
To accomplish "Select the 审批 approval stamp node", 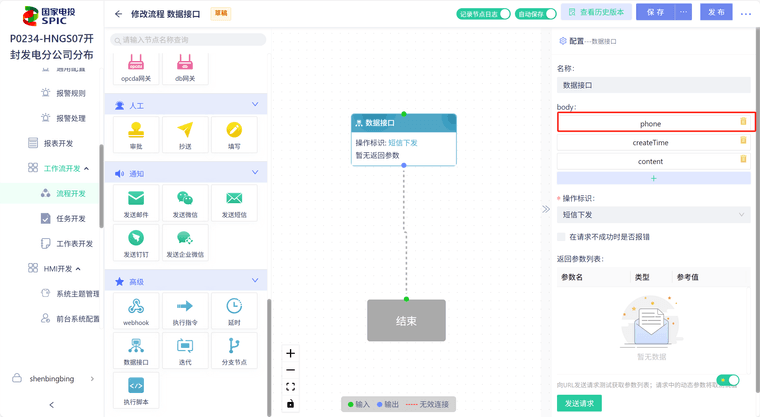I will click(x=136, y=135).
